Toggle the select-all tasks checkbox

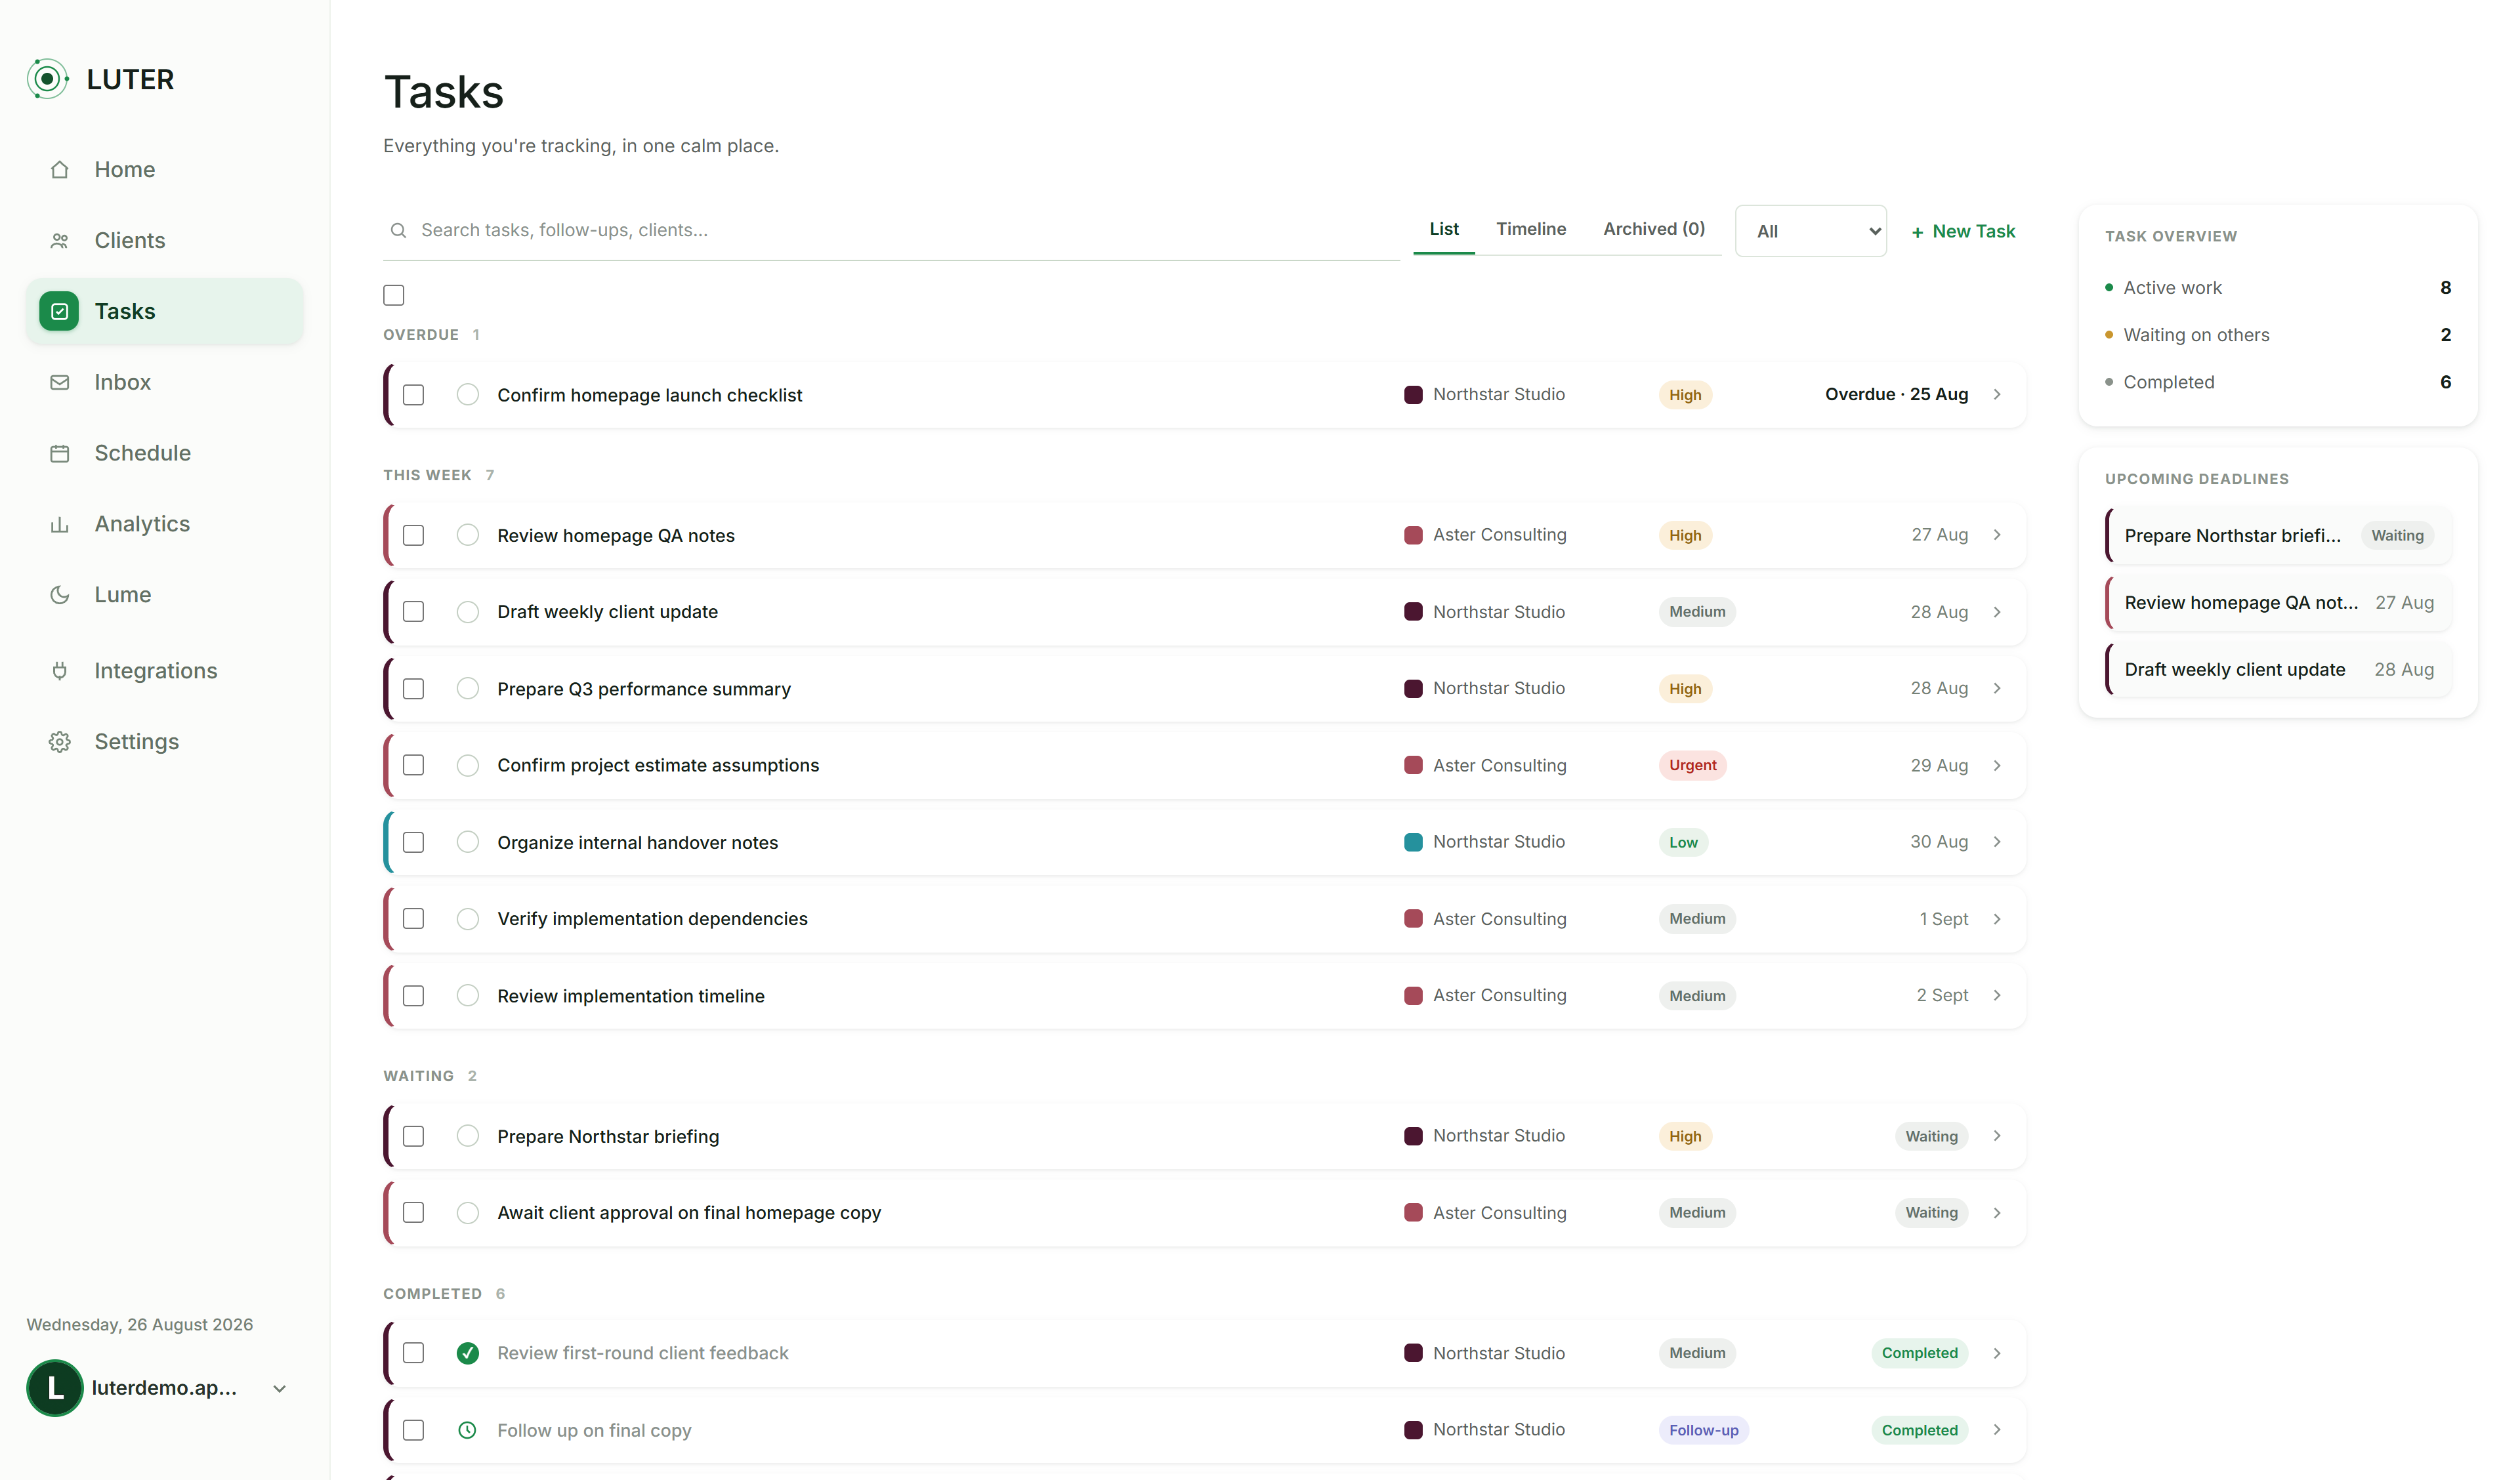point(394,295)
